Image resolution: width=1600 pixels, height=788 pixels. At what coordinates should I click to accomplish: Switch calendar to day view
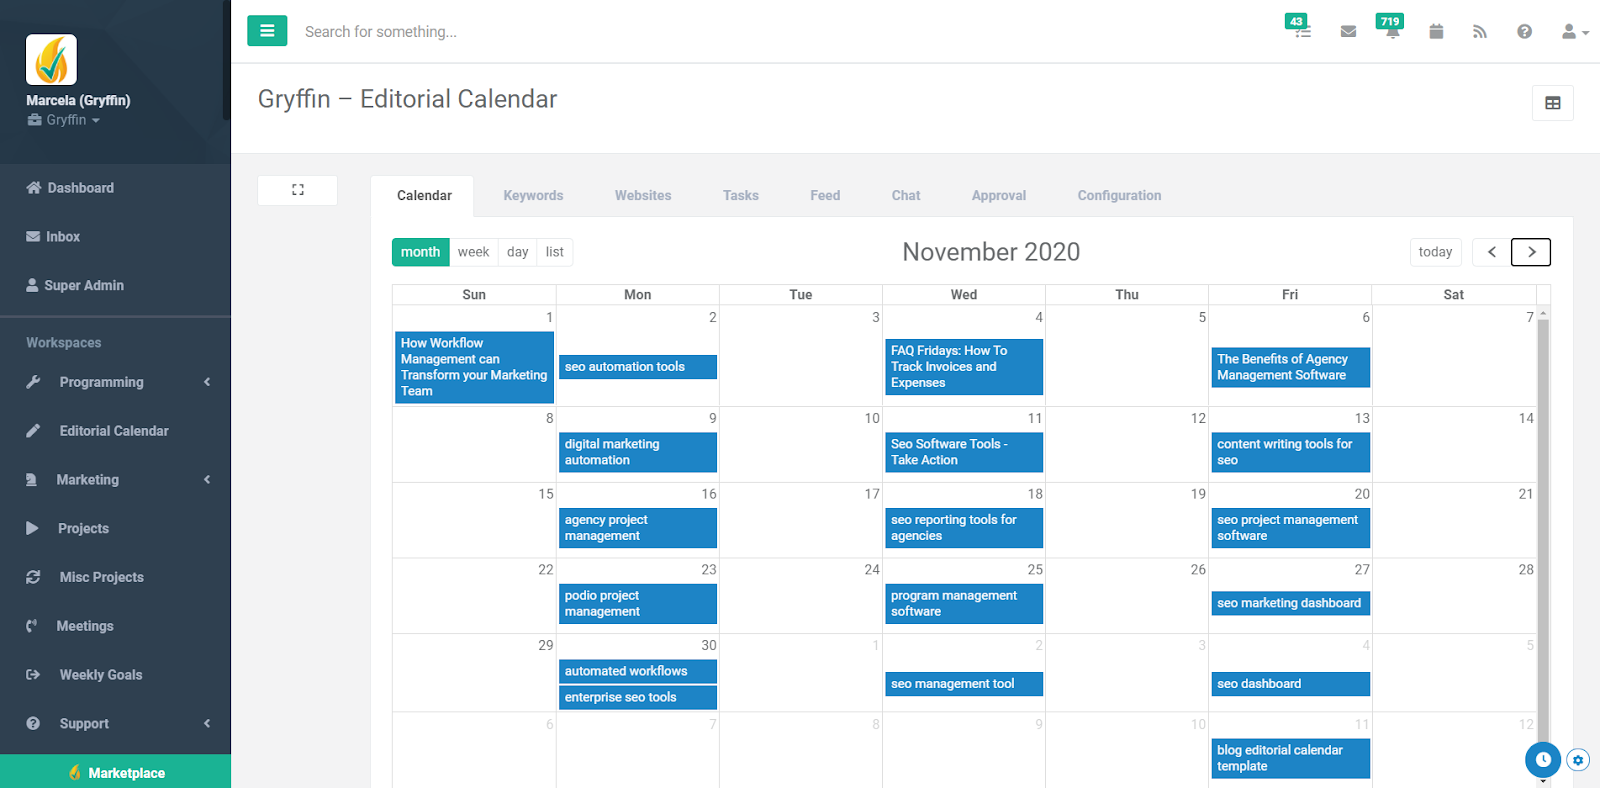coord(517,252)
